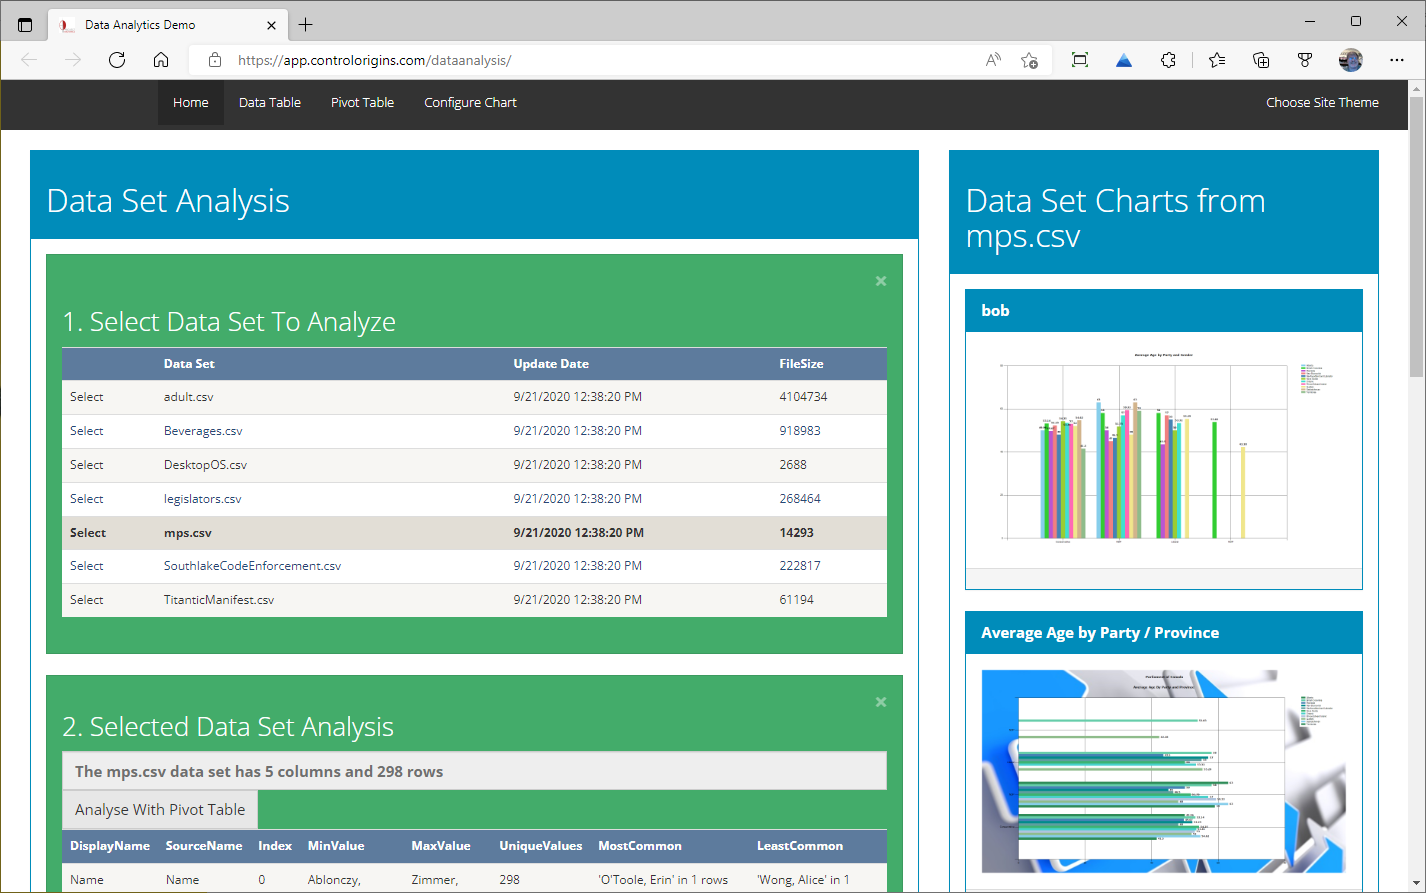The width and height of the screenshot is (1426, 893).
Task: Select the legislators.csv data set
Action: [x=86, y=498]
